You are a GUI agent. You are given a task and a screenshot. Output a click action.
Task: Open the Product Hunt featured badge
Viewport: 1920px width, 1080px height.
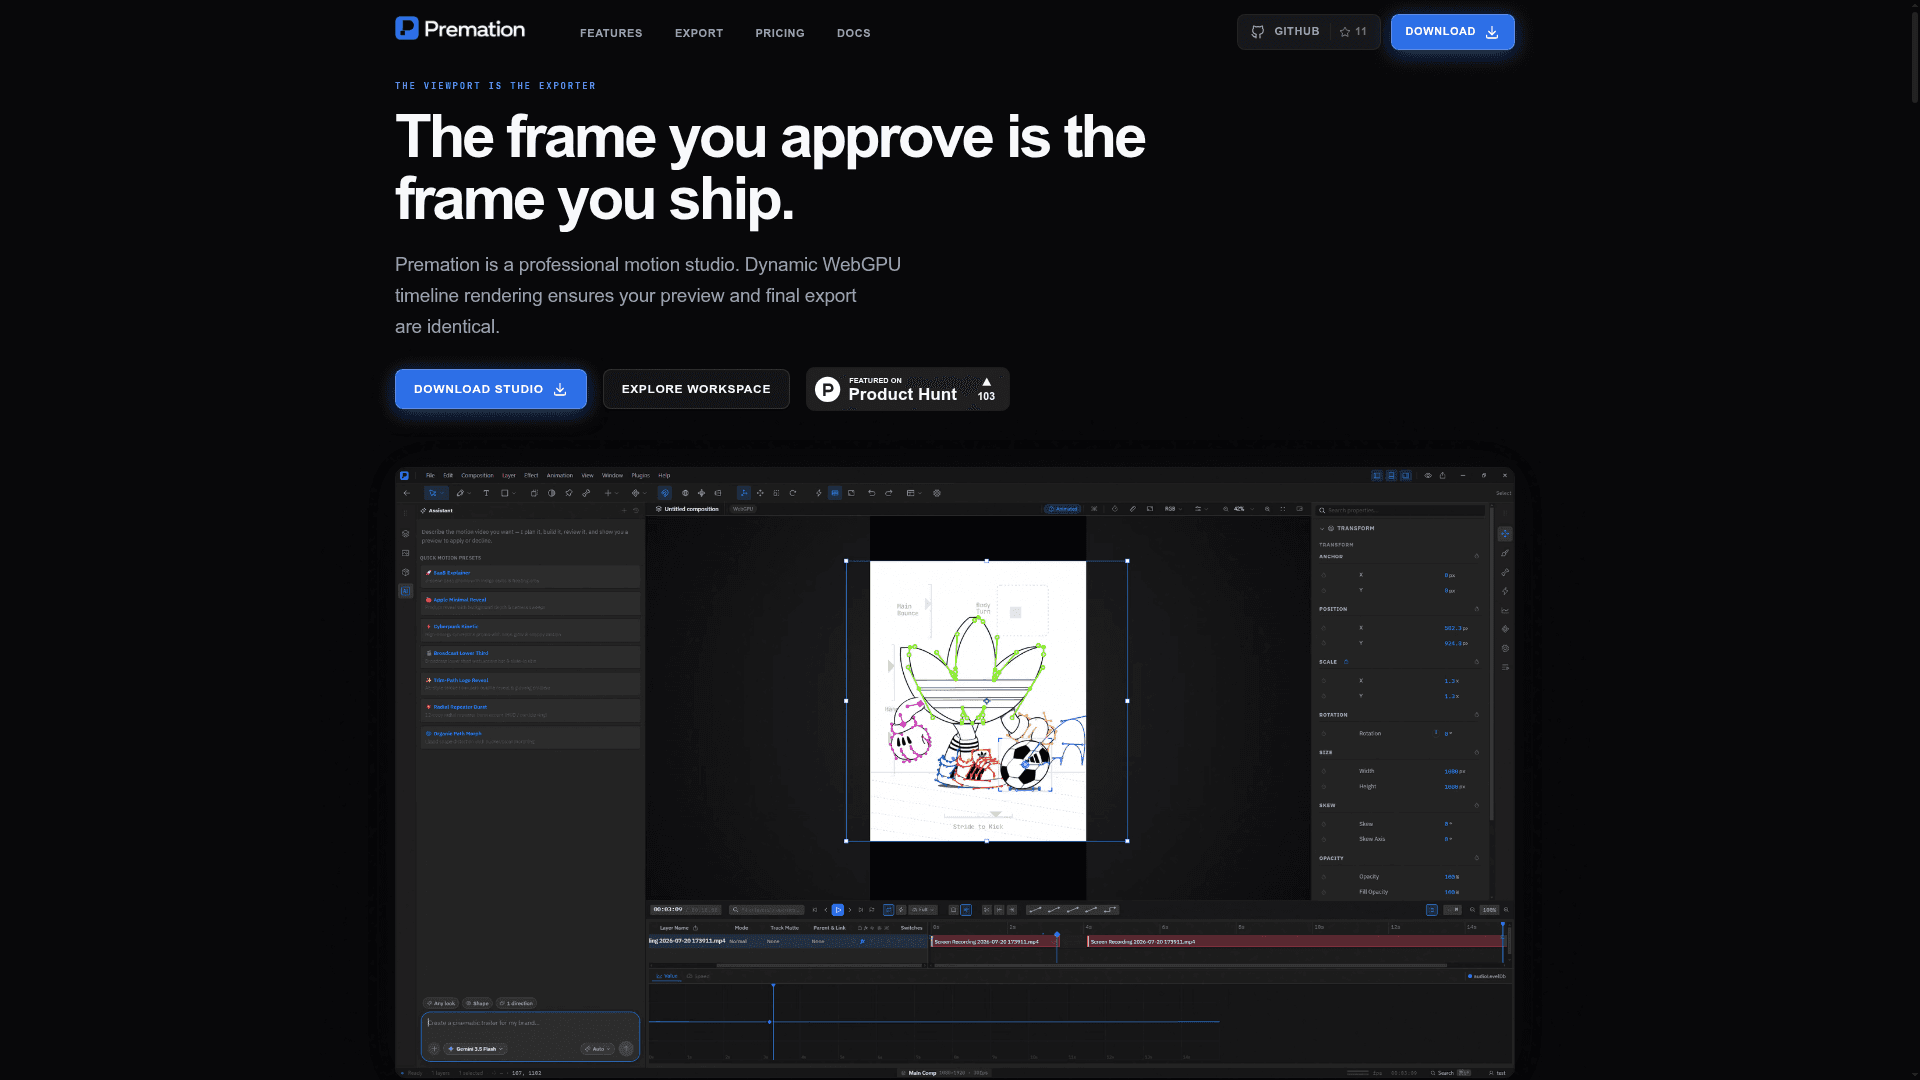tap(907, 389)
